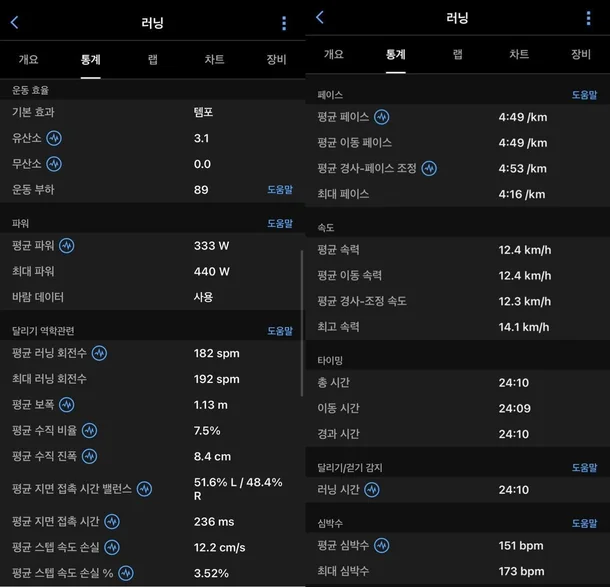Tap graph icon beside 유산소

click(x=54, y=138)
